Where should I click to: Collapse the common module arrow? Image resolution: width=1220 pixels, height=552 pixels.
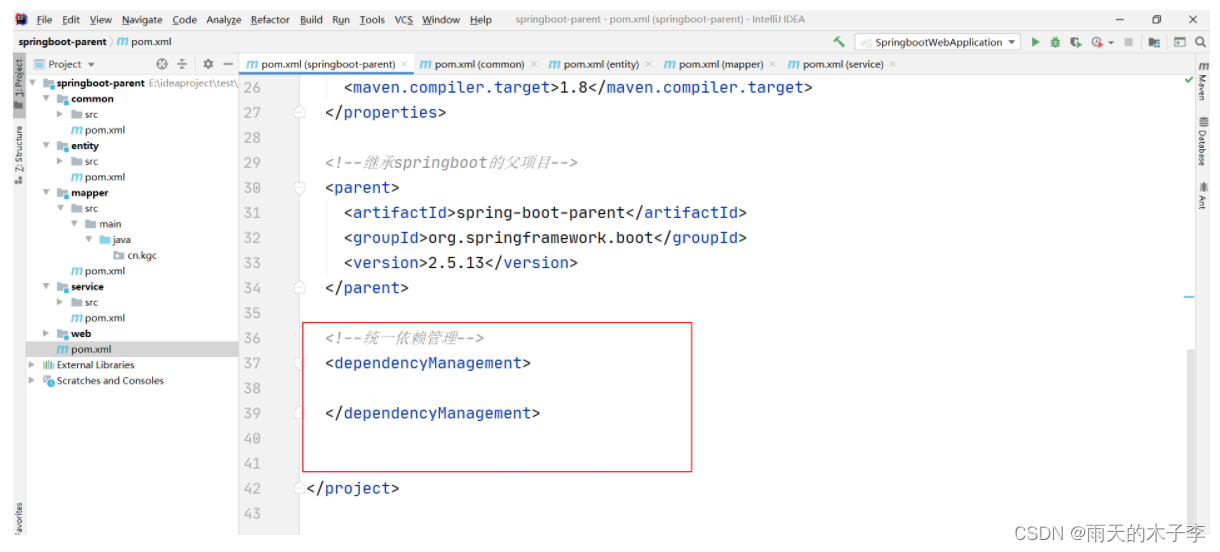click(x=46, y=99)
